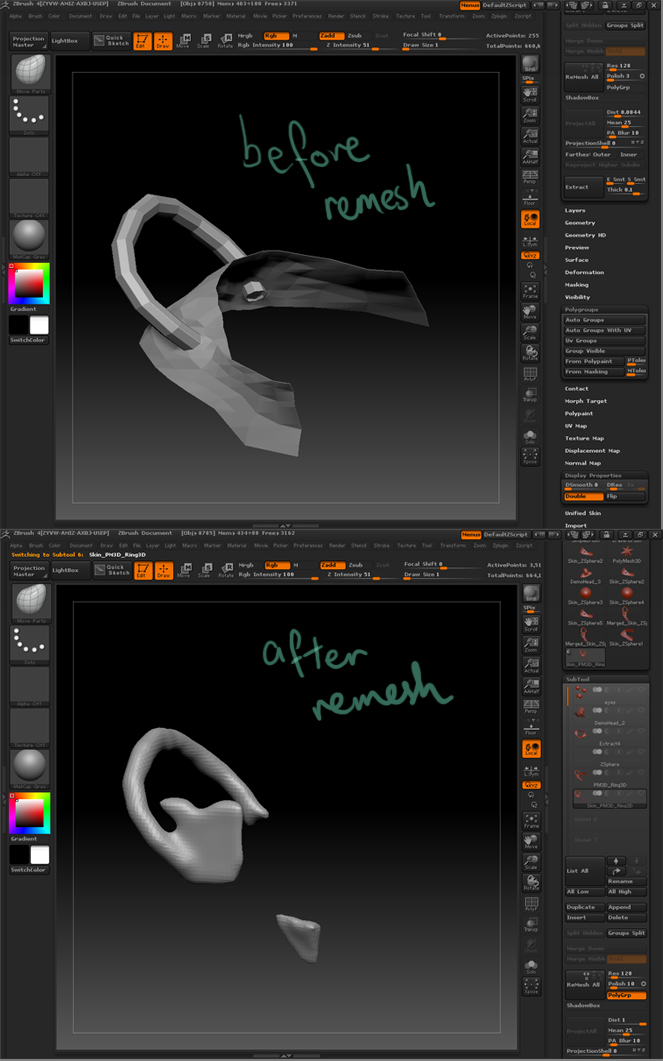The width and height of the screenshot is (663, 1061).
Task: Expand the Geometry subpalette in top screenshot
Action: click(580, 223)
